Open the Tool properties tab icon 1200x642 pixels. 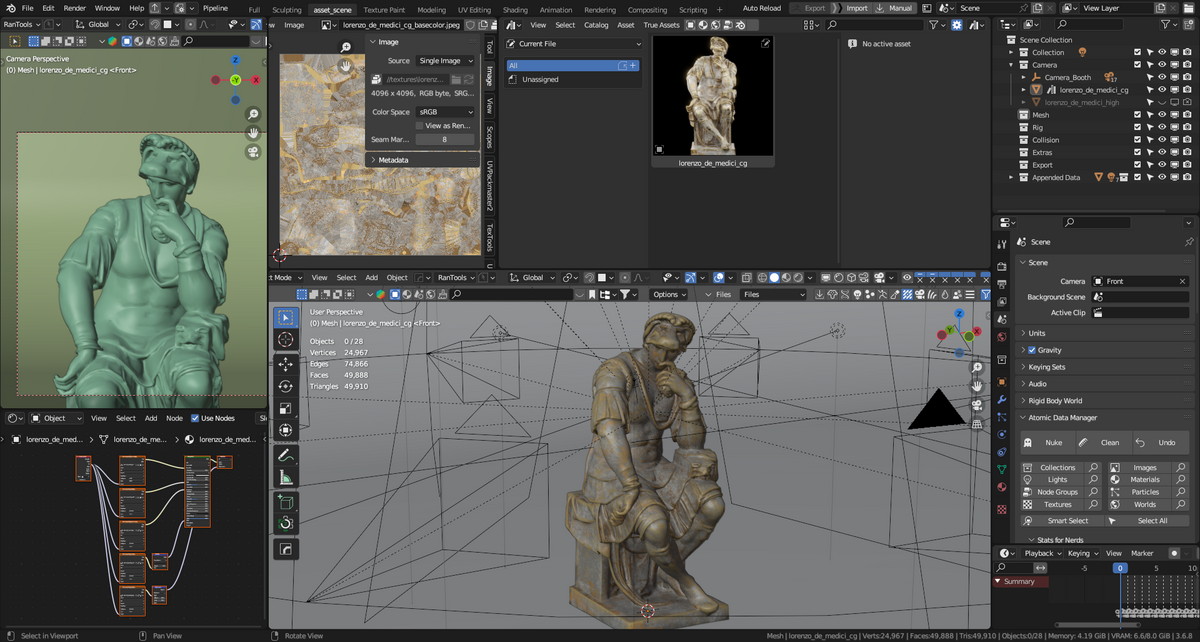1002,245
